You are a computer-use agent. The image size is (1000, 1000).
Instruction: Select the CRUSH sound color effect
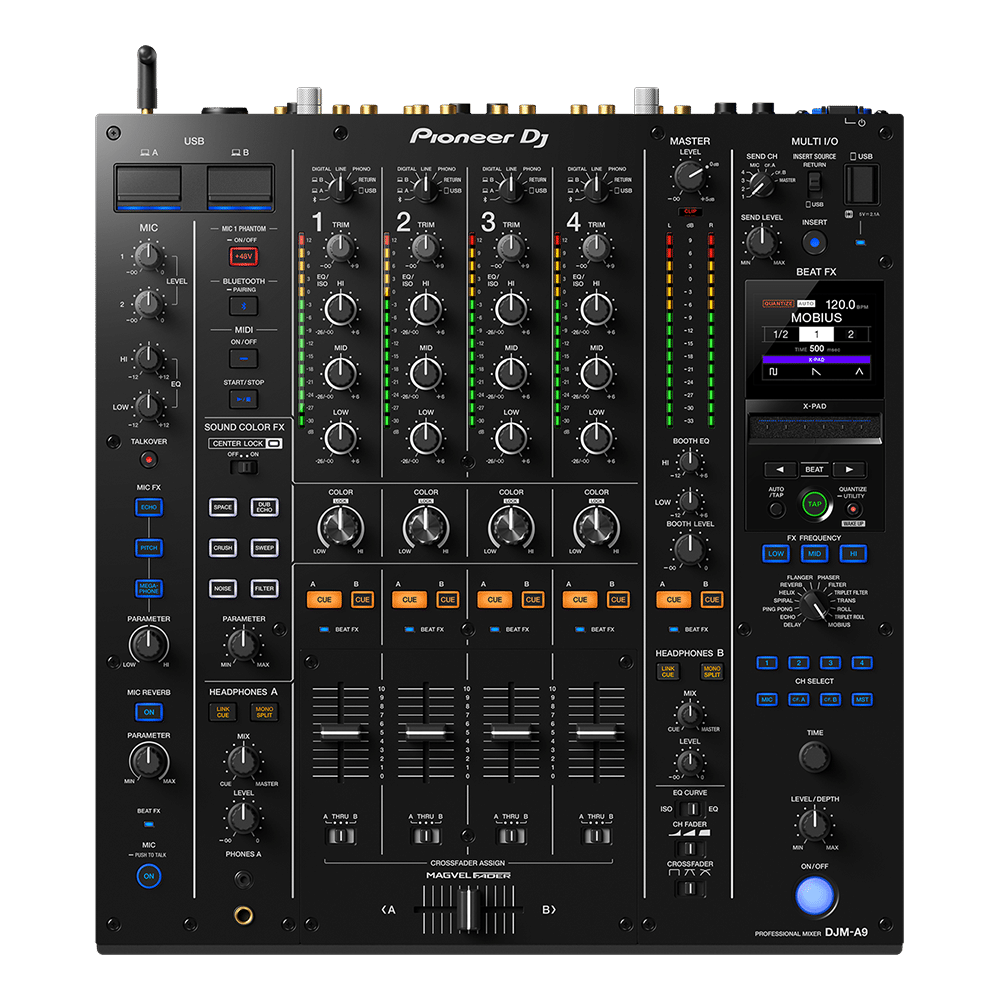coord(222,548)
